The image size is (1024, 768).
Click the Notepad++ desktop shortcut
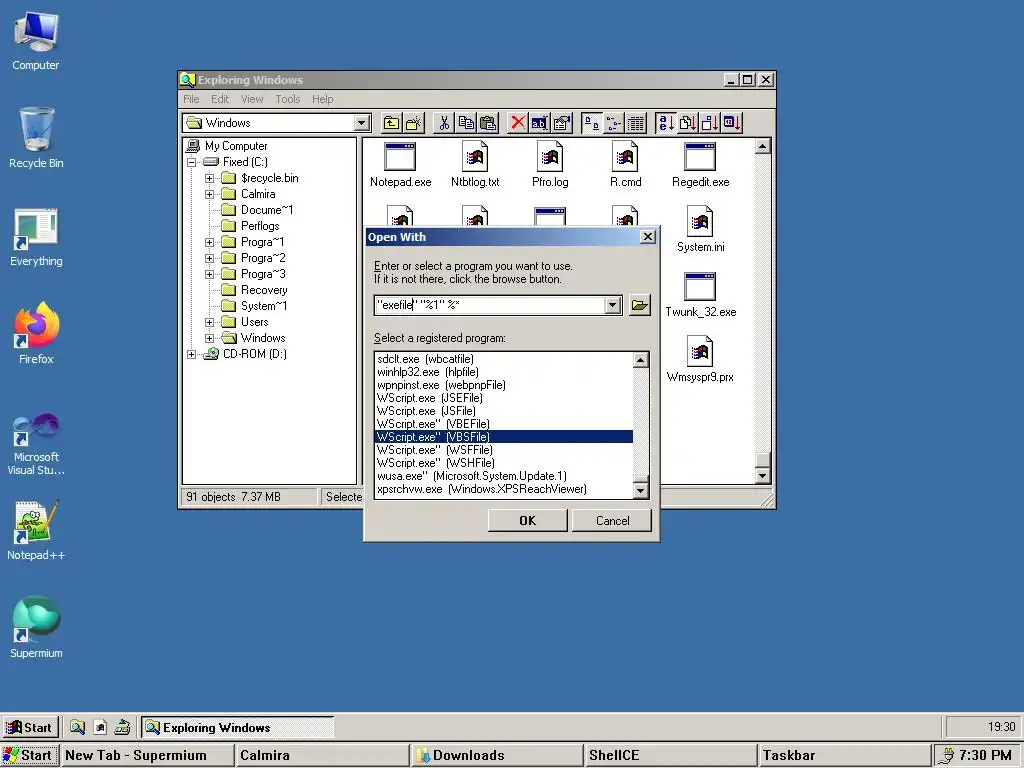point(36,530)
